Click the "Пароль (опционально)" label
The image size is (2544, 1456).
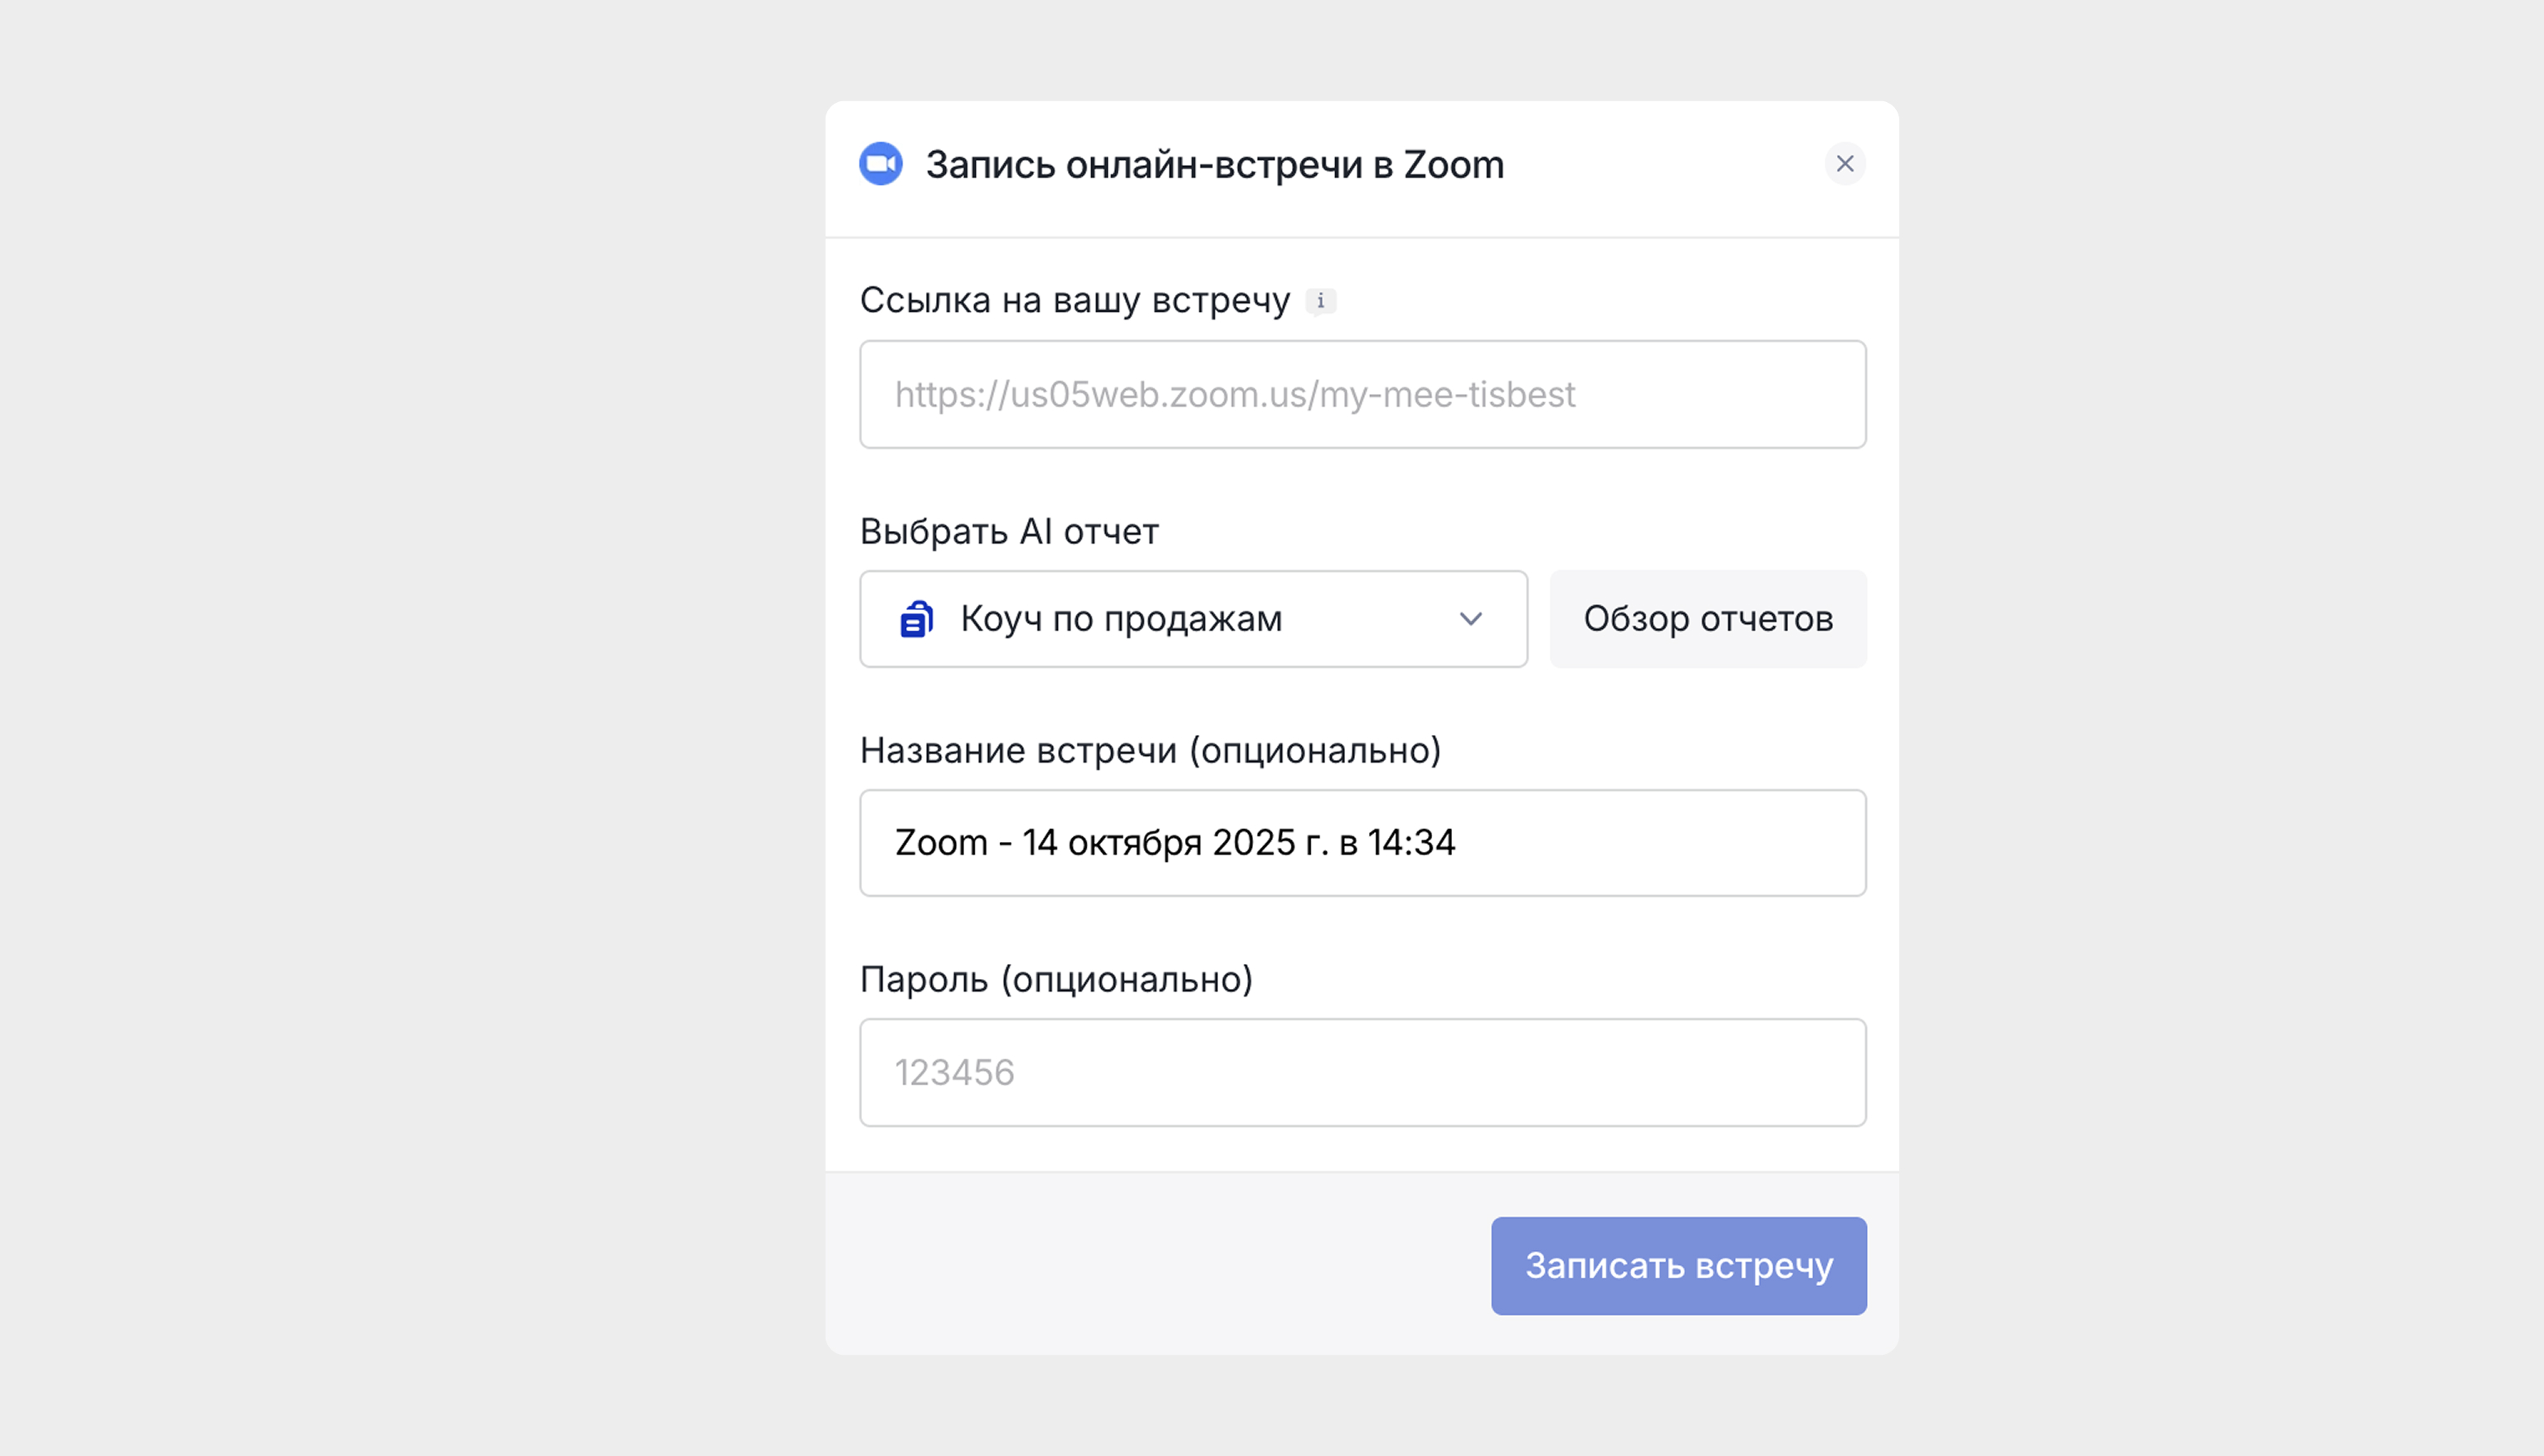click(x=1055, y=979)
